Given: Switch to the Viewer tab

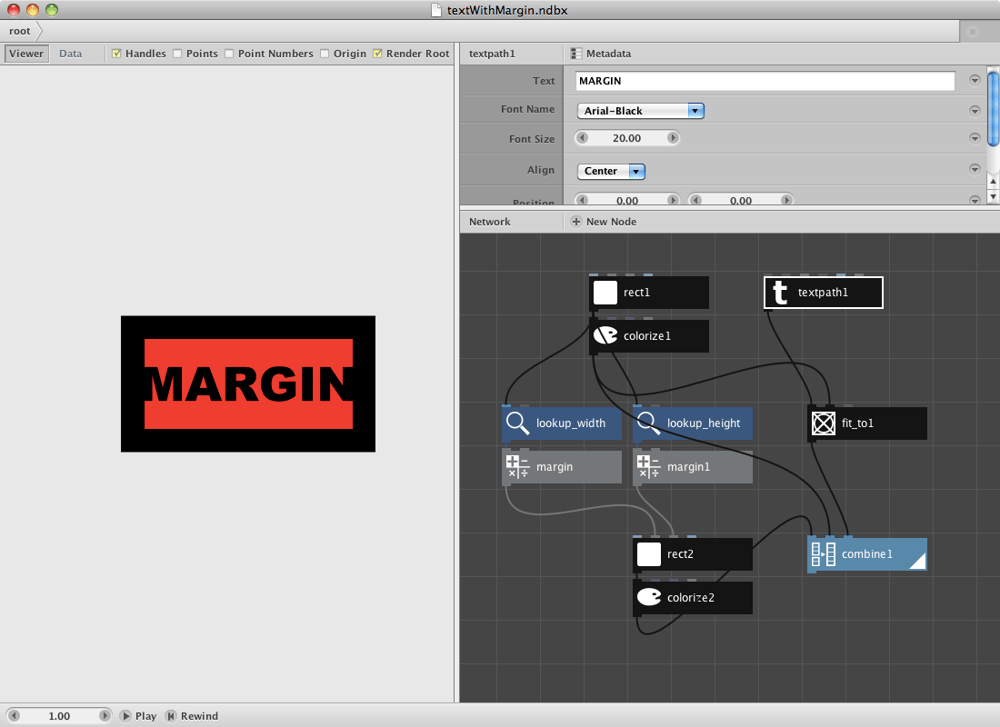Looking at the screenshot, I should pos(26,54).
